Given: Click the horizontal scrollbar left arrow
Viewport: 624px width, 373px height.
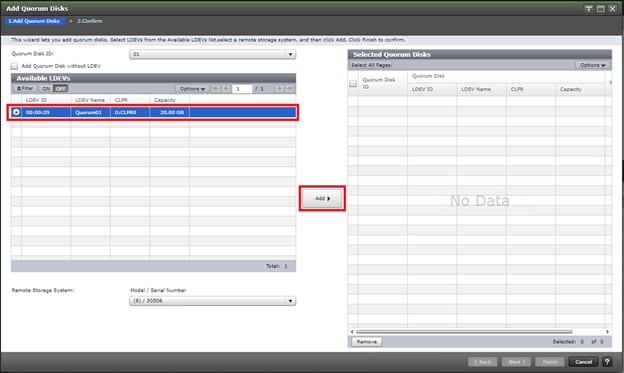Looking at the screenshot, I should tap(352, 332).
